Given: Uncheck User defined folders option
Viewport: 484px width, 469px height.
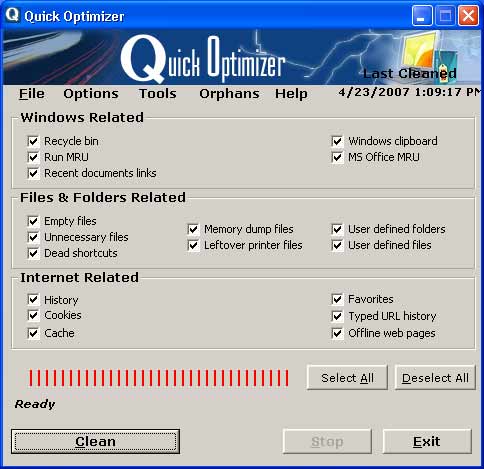Looking at the screenshot, I should pyautogui.click(x=337, y=229).
